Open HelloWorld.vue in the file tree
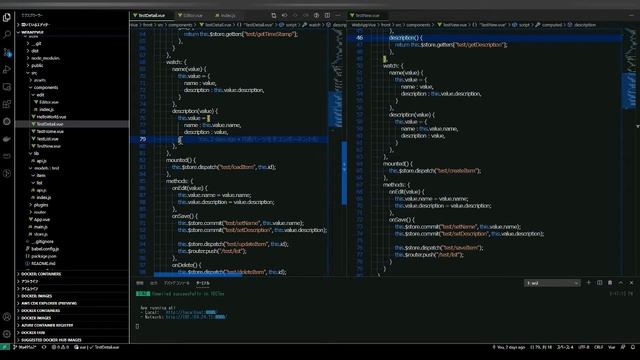The width and height of the screenshot is (640, 360). pyautogui.click(x=51, y=117)
